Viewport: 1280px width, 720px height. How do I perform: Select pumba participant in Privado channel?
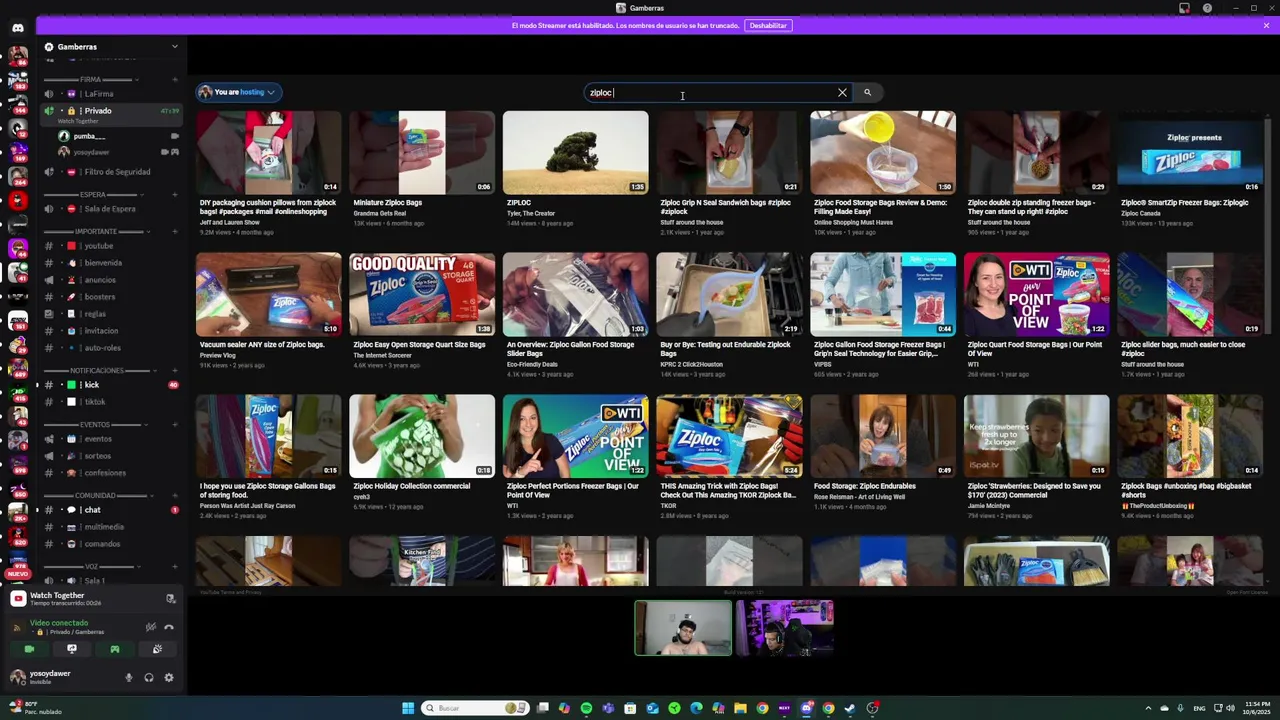point(118,136)
